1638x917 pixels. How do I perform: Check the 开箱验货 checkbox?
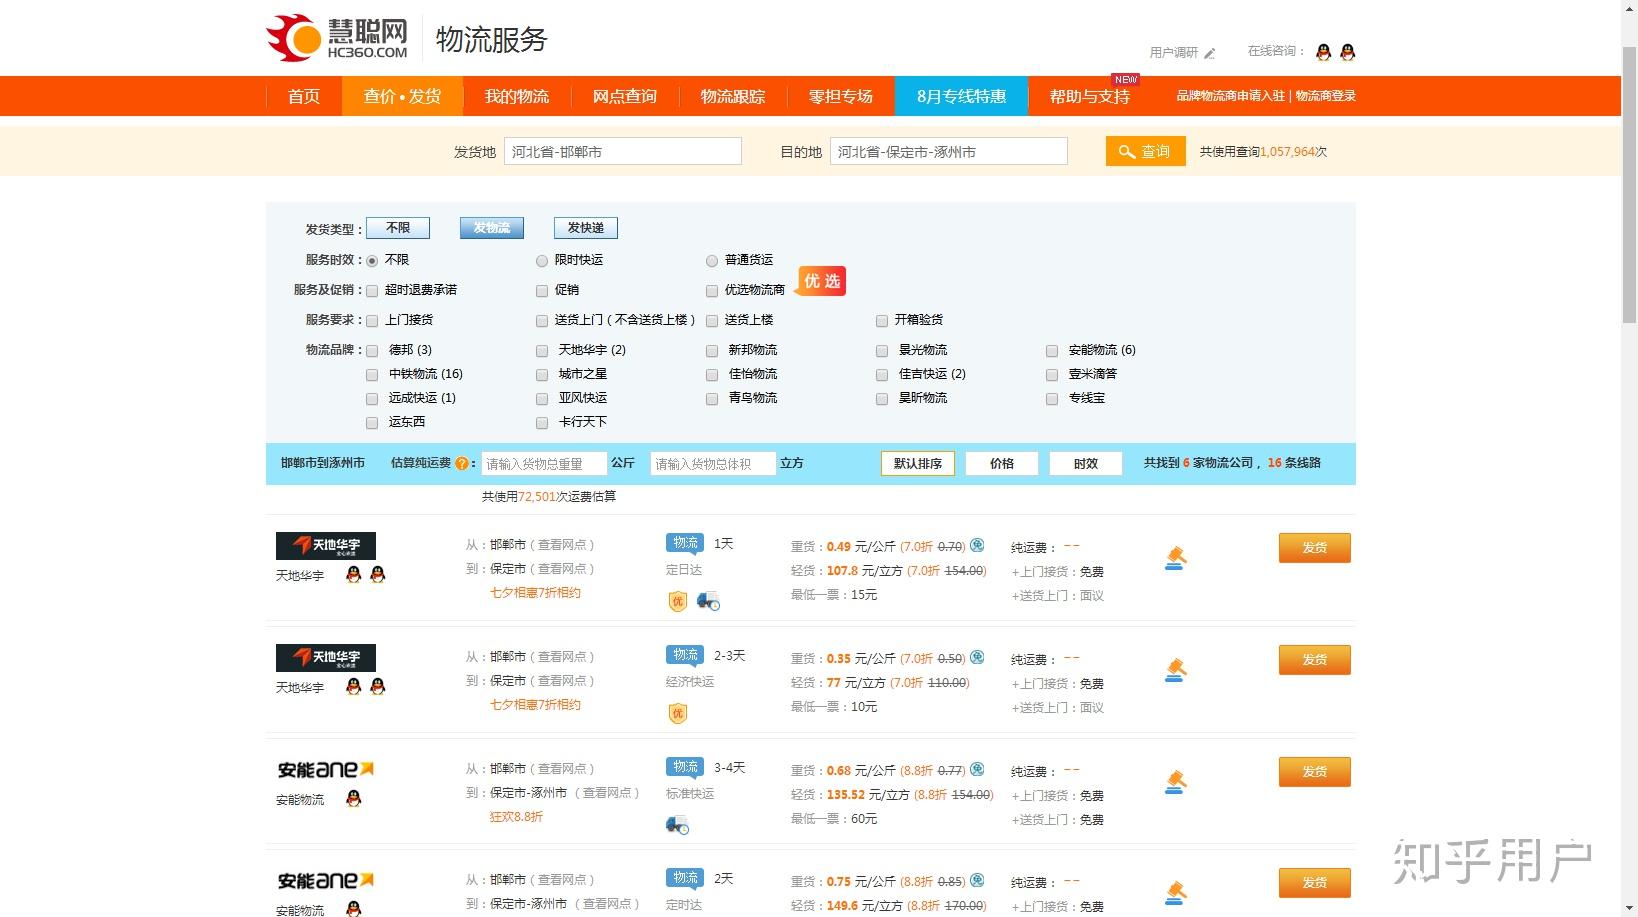(x=882, y=320)
